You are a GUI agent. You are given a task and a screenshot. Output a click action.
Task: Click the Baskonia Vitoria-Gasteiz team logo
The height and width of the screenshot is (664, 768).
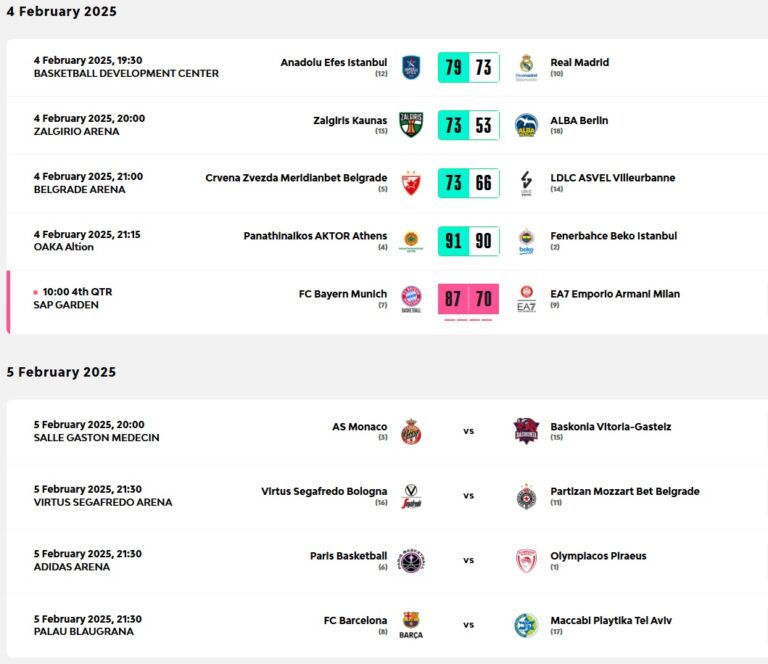(526, 432)
